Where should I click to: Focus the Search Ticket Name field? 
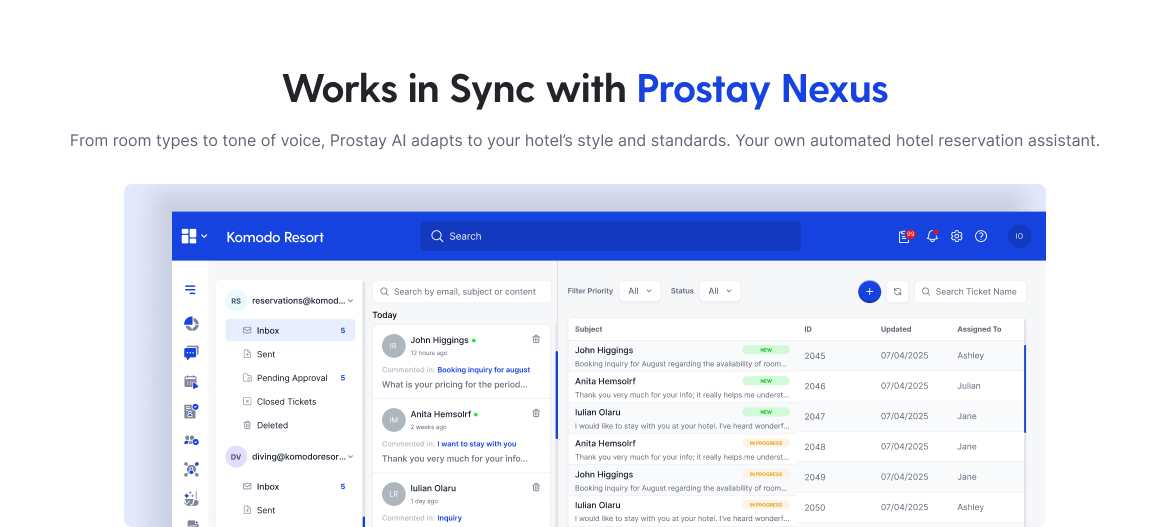point(971,292)
